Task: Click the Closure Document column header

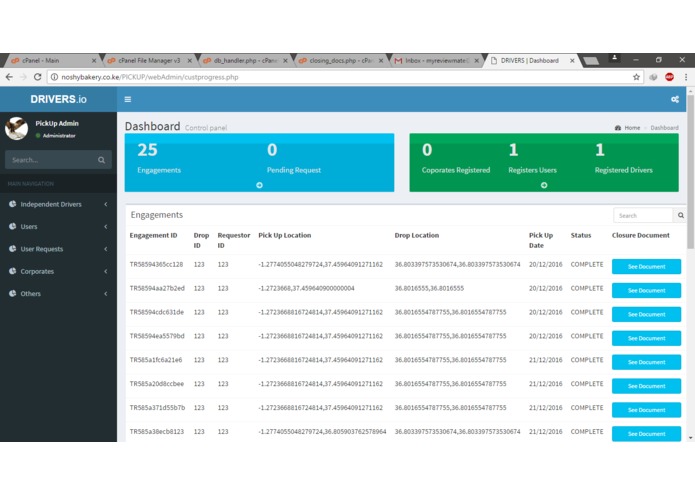Action: tap(640, 235)
